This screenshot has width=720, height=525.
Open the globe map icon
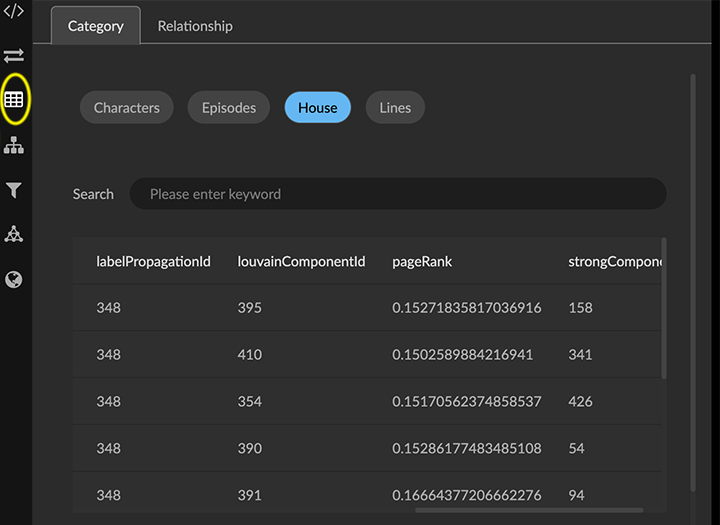[14, 279]
